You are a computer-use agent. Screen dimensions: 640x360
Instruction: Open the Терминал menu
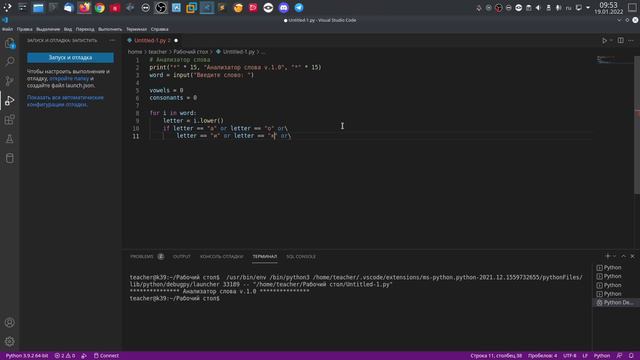tap(136, 29)
